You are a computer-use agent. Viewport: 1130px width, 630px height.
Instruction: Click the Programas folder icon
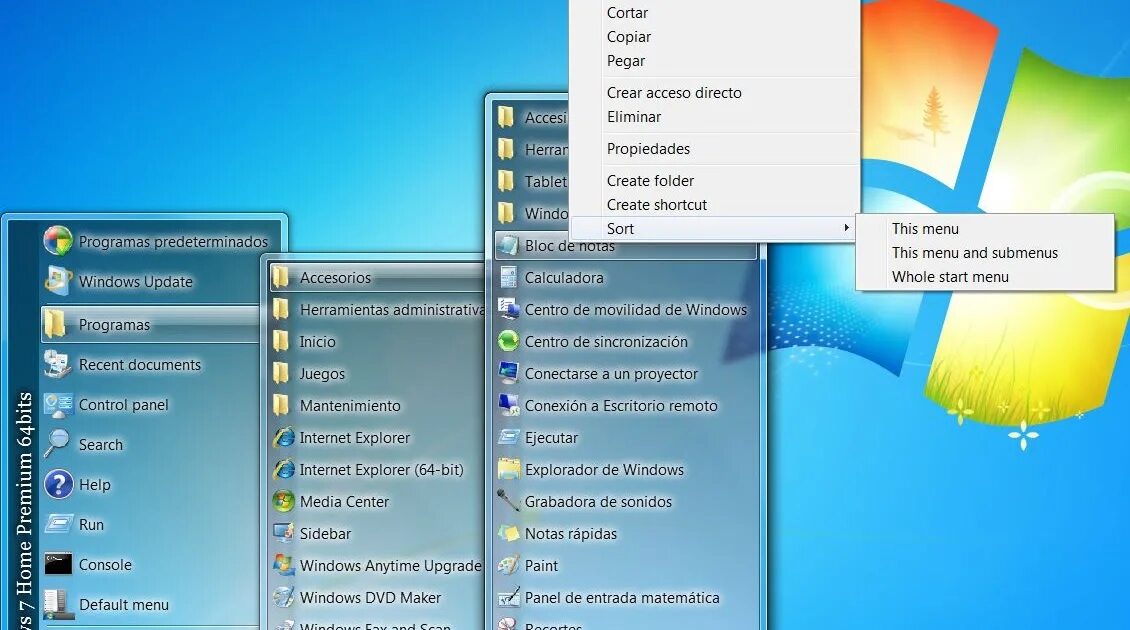[x=56, y=324]
